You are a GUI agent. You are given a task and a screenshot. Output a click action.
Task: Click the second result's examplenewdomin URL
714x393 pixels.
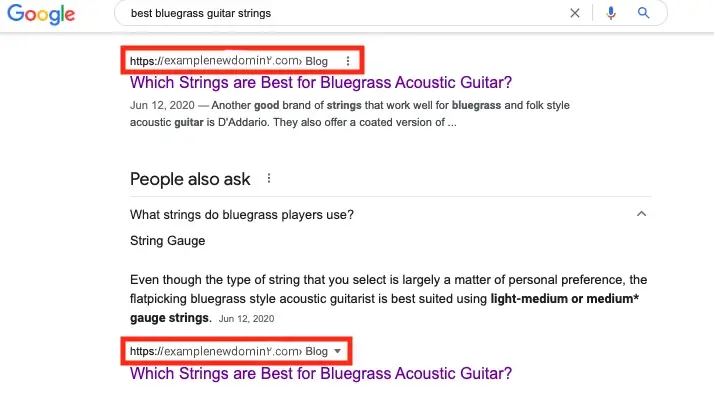click(214, 351)
